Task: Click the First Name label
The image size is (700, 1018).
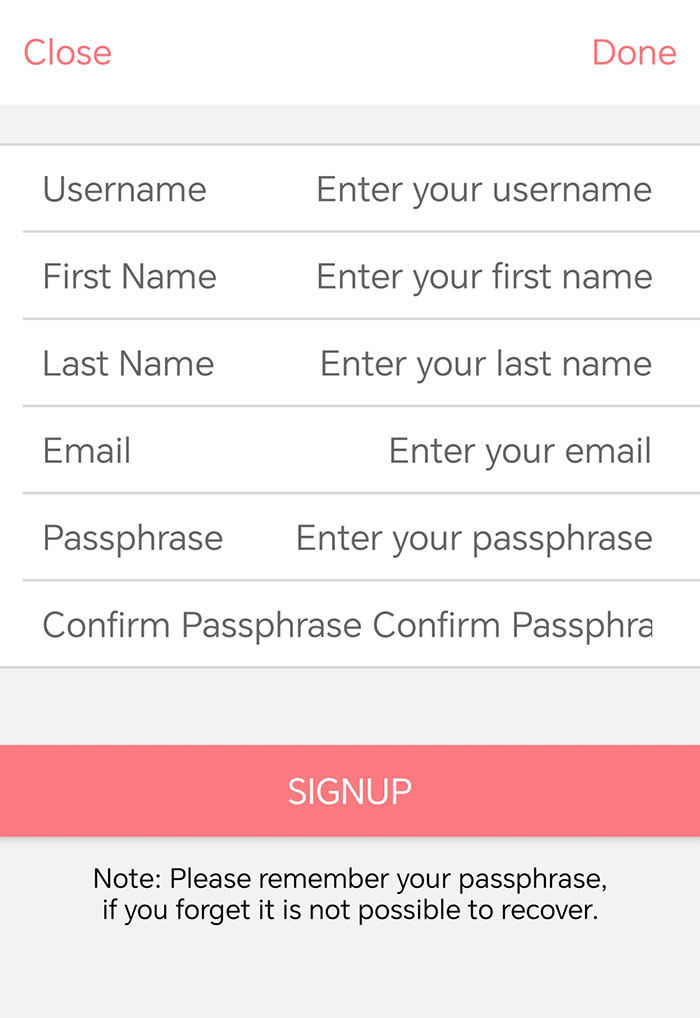Action: click(x=130, y=277)
